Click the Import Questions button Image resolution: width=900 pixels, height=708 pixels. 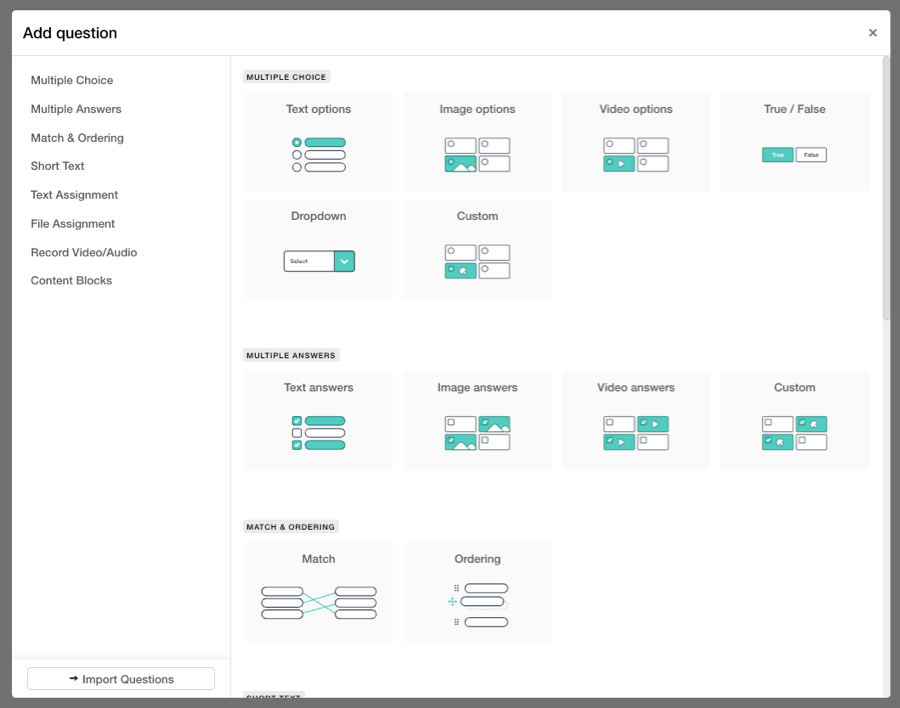121,679
